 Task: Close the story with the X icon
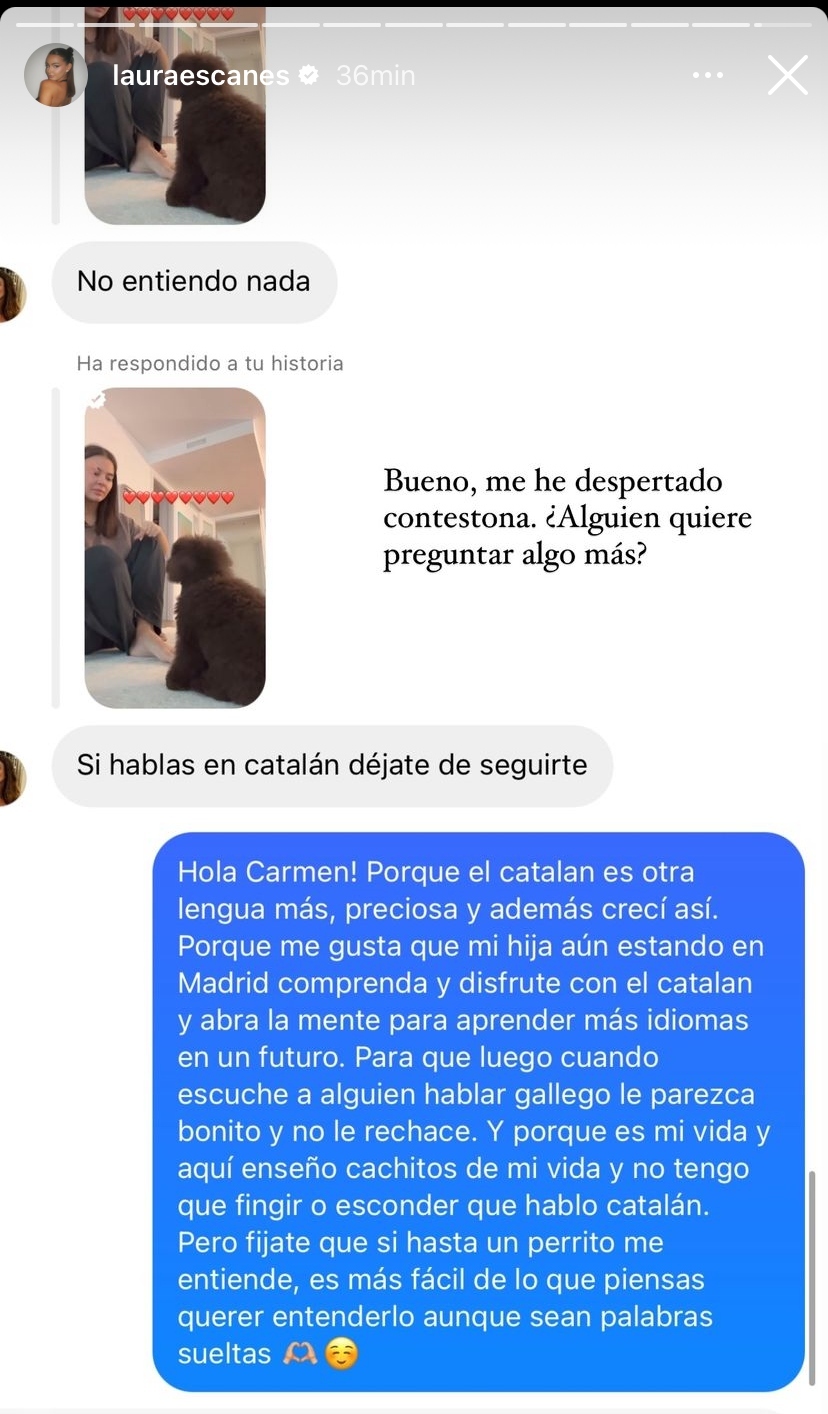point(787,75)
